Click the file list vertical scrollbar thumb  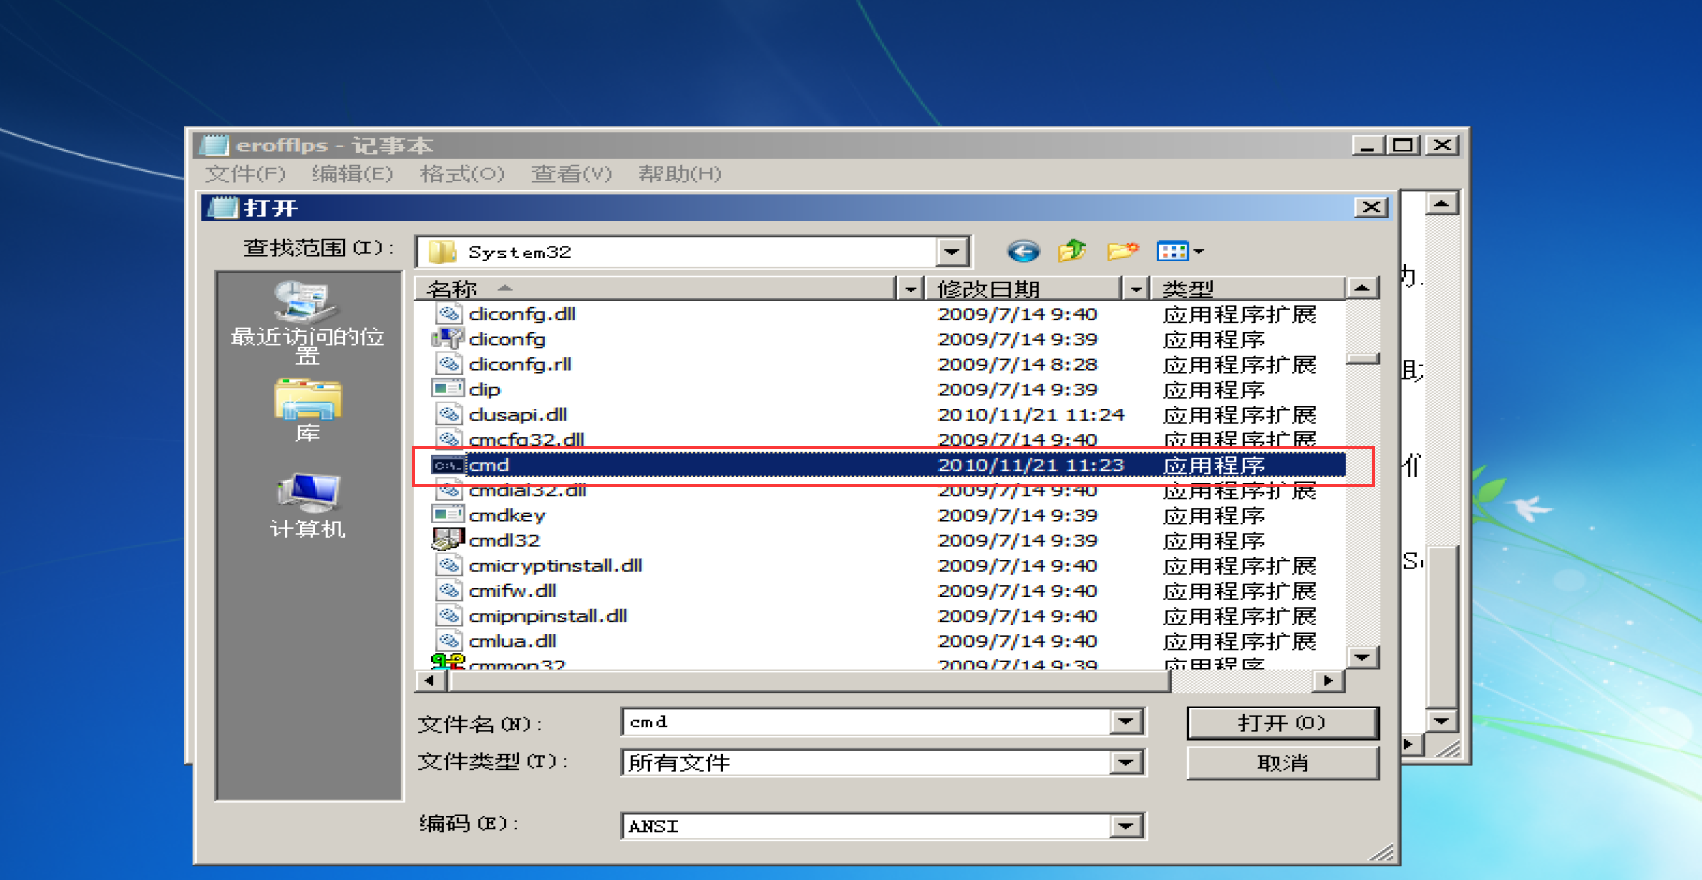coord(1362,359)
